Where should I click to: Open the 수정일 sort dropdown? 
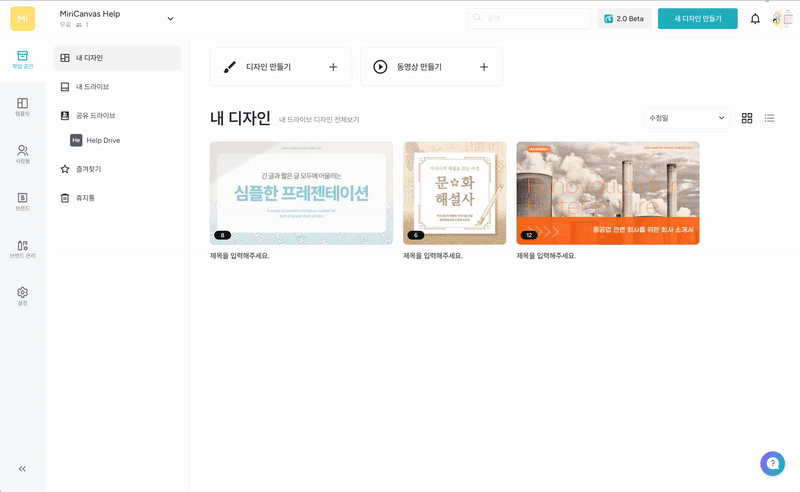pyautogui.click(x=687, y=118)
